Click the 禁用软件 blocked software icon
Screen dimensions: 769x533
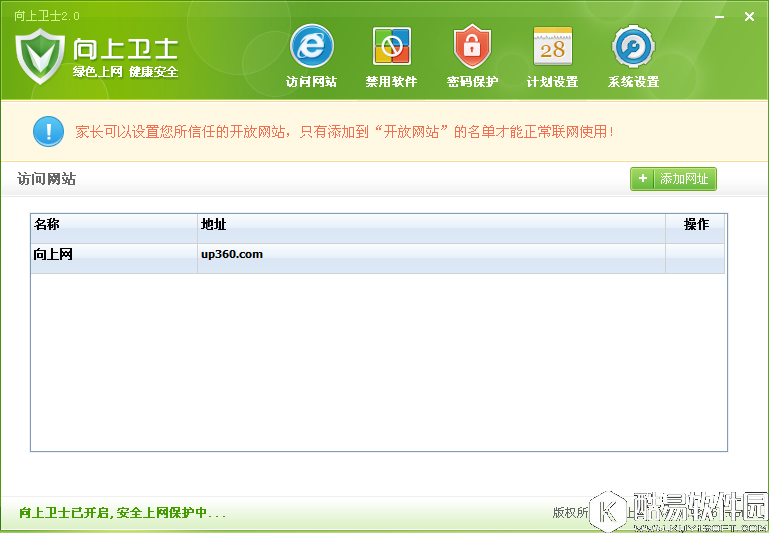[x=391, y=46]
